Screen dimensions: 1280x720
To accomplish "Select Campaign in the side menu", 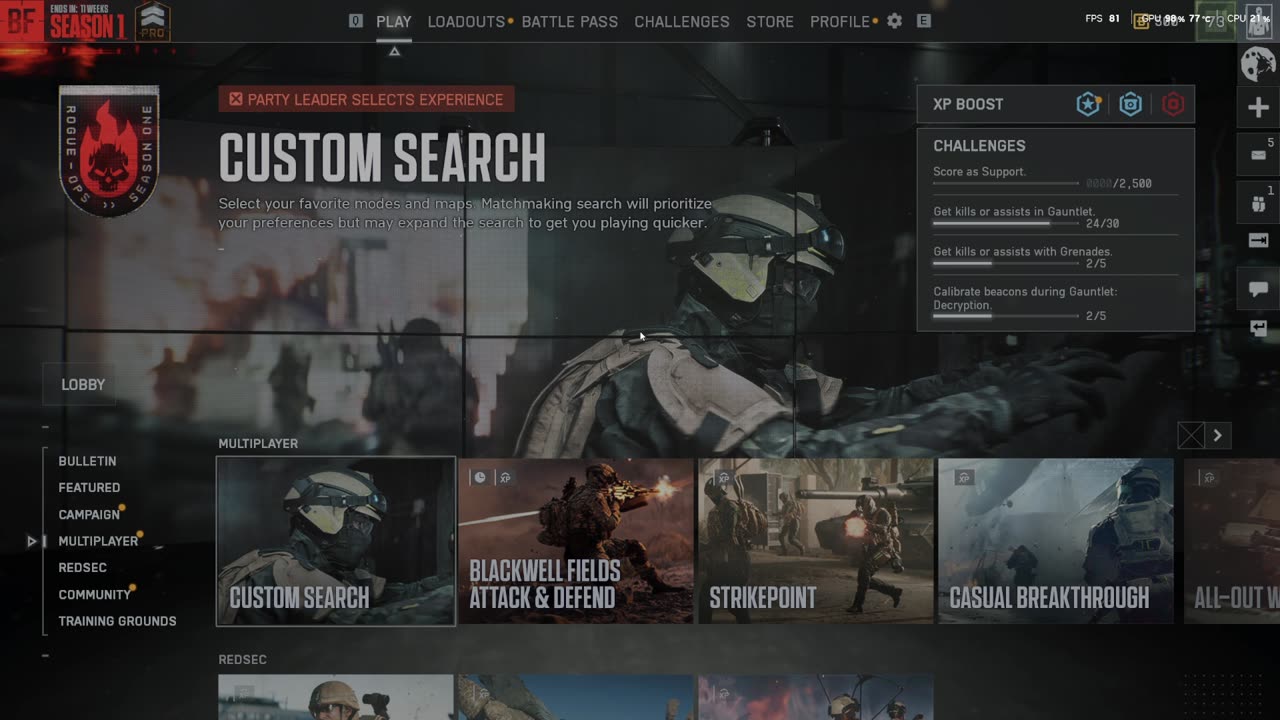I will [x=89, y=514].
